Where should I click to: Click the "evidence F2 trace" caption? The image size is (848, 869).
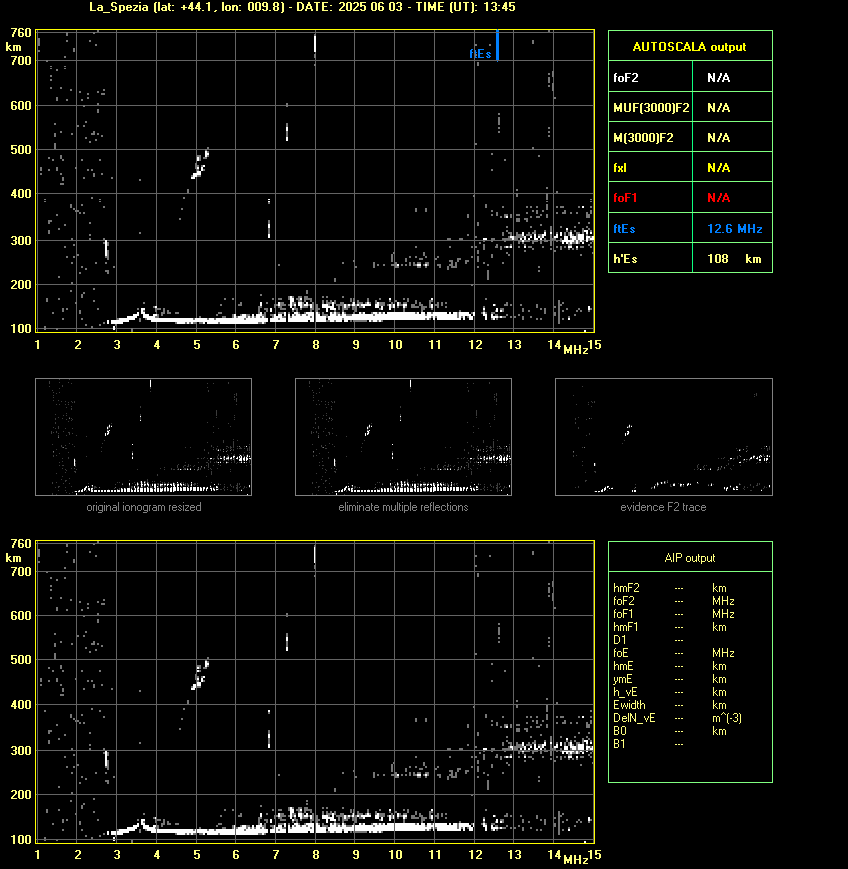pyautogui.click(x=663, y=507)
